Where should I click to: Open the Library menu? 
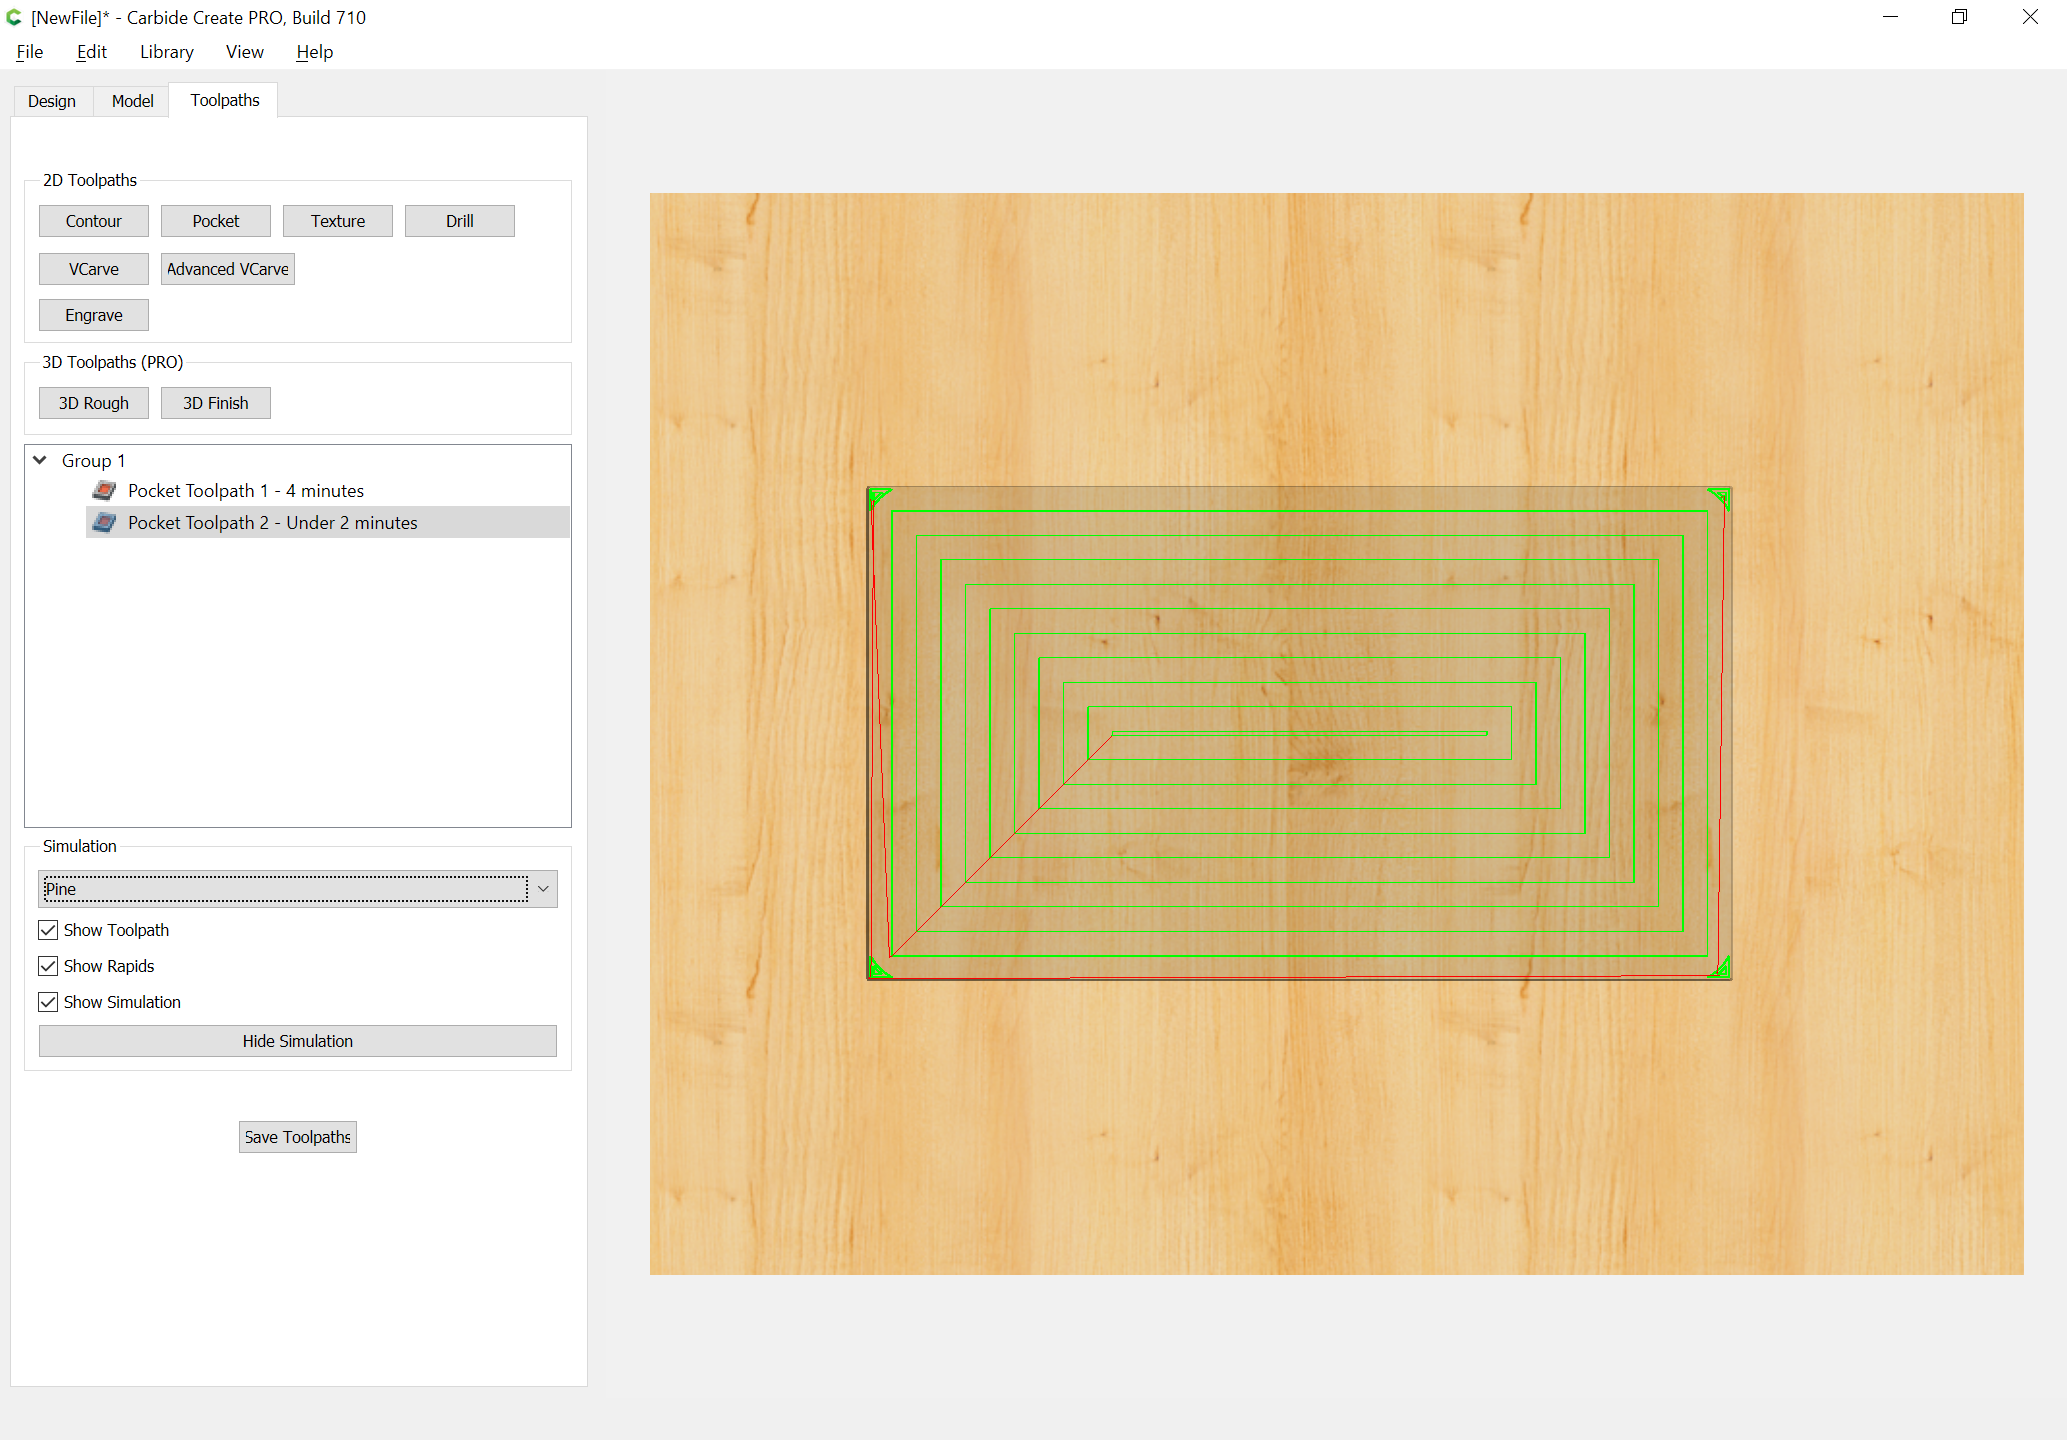coord(167,52)
